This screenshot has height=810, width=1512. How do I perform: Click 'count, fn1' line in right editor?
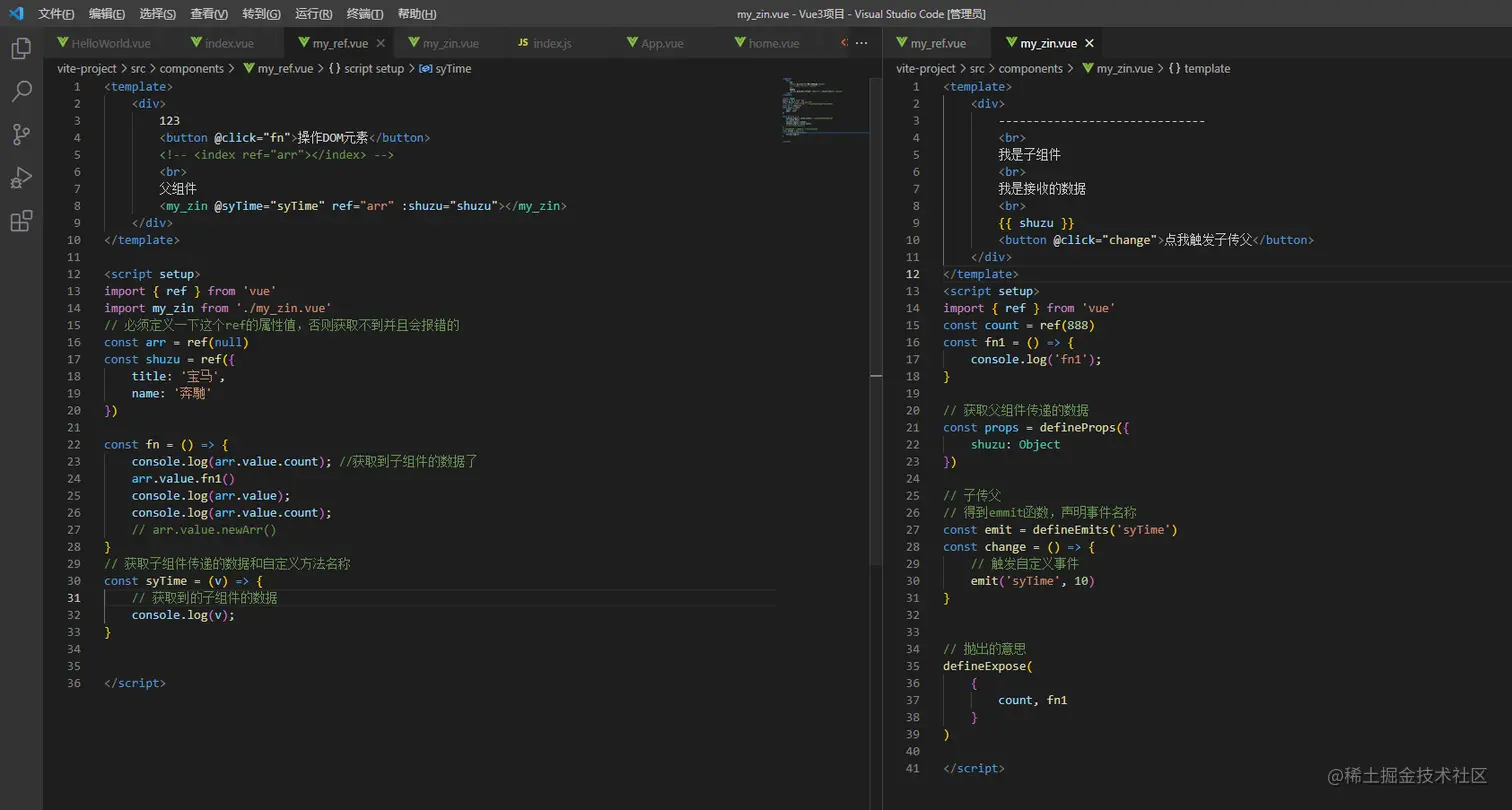click(1033, 700)
